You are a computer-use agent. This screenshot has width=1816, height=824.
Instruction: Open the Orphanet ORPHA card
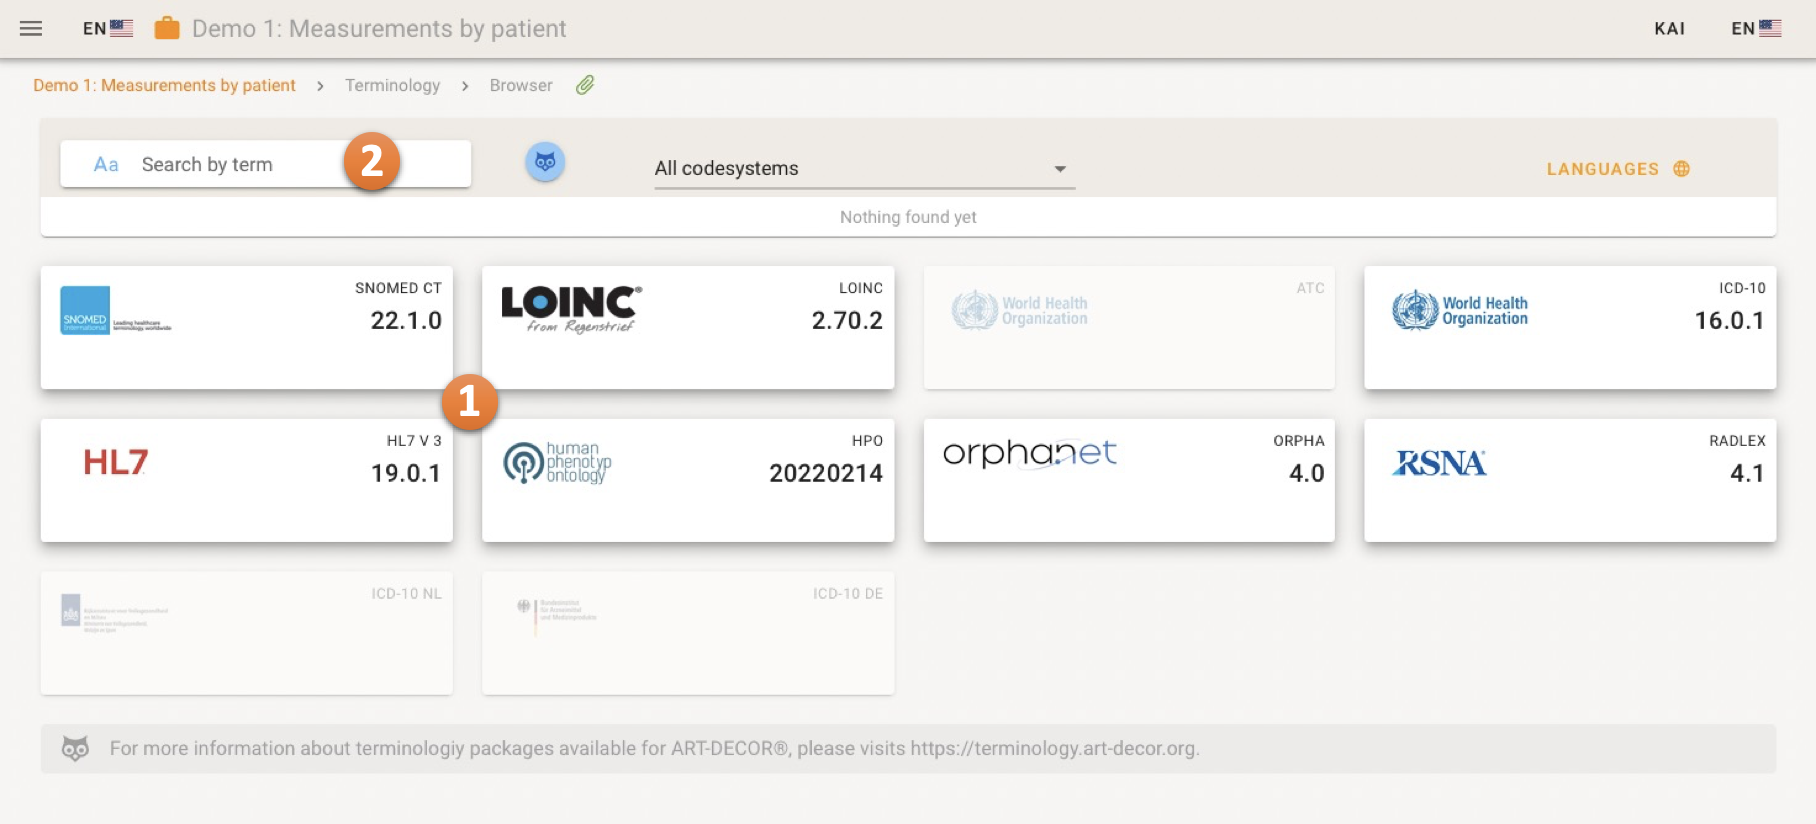1128,480
